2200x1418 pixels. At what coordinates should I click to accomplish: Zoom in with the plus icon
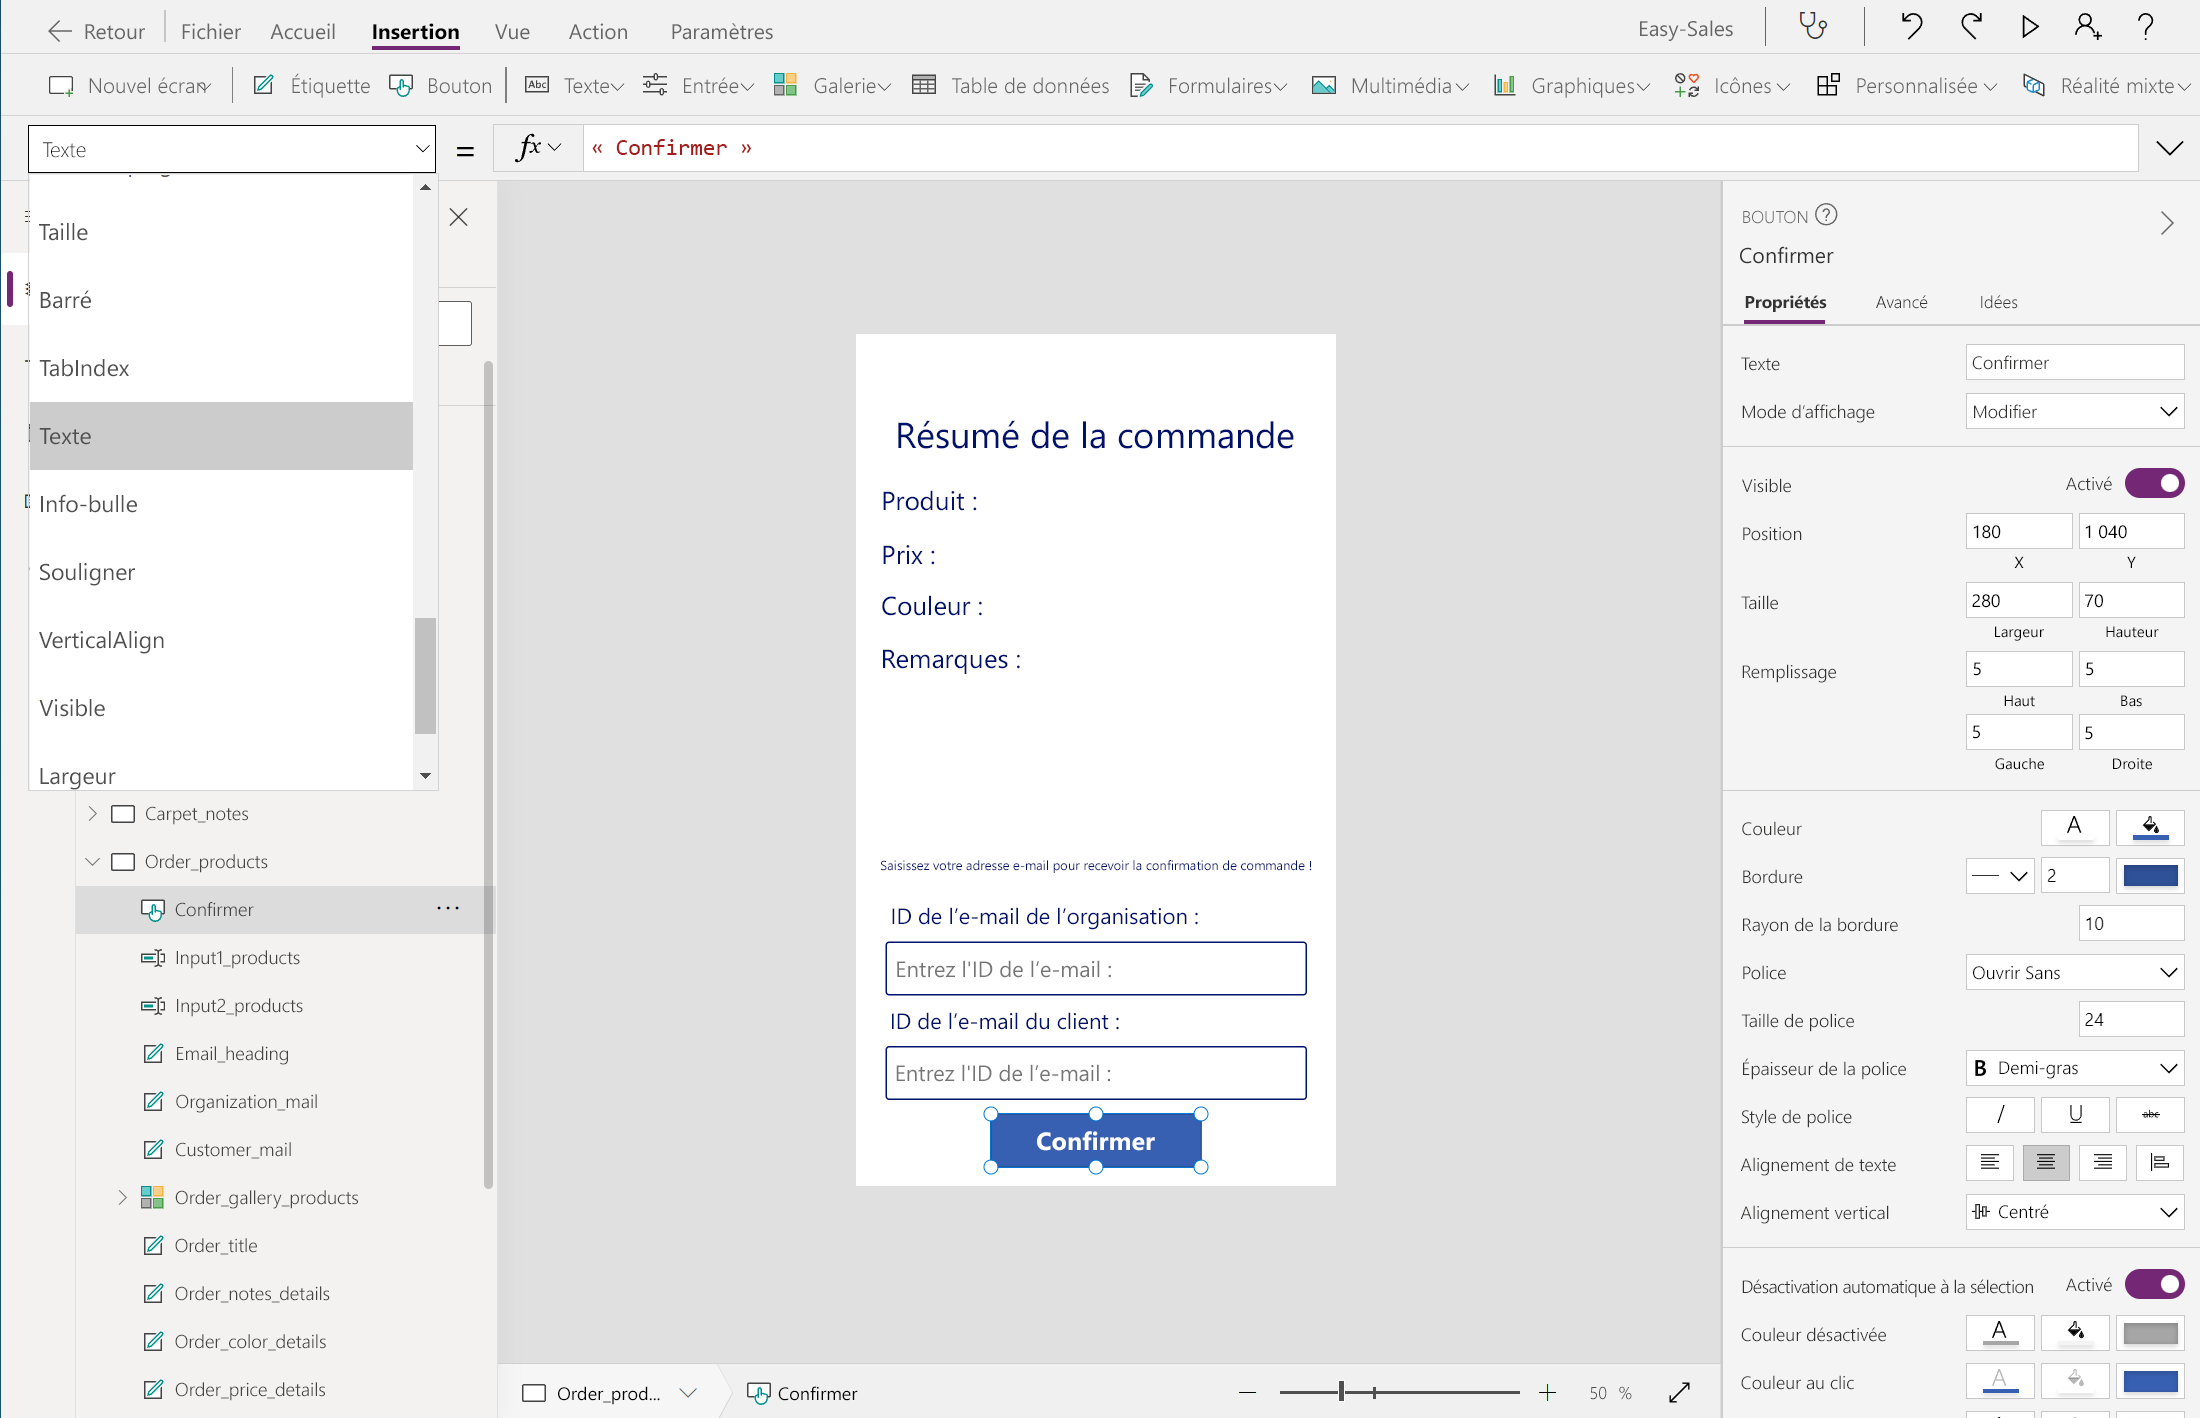(1547, 1392)
